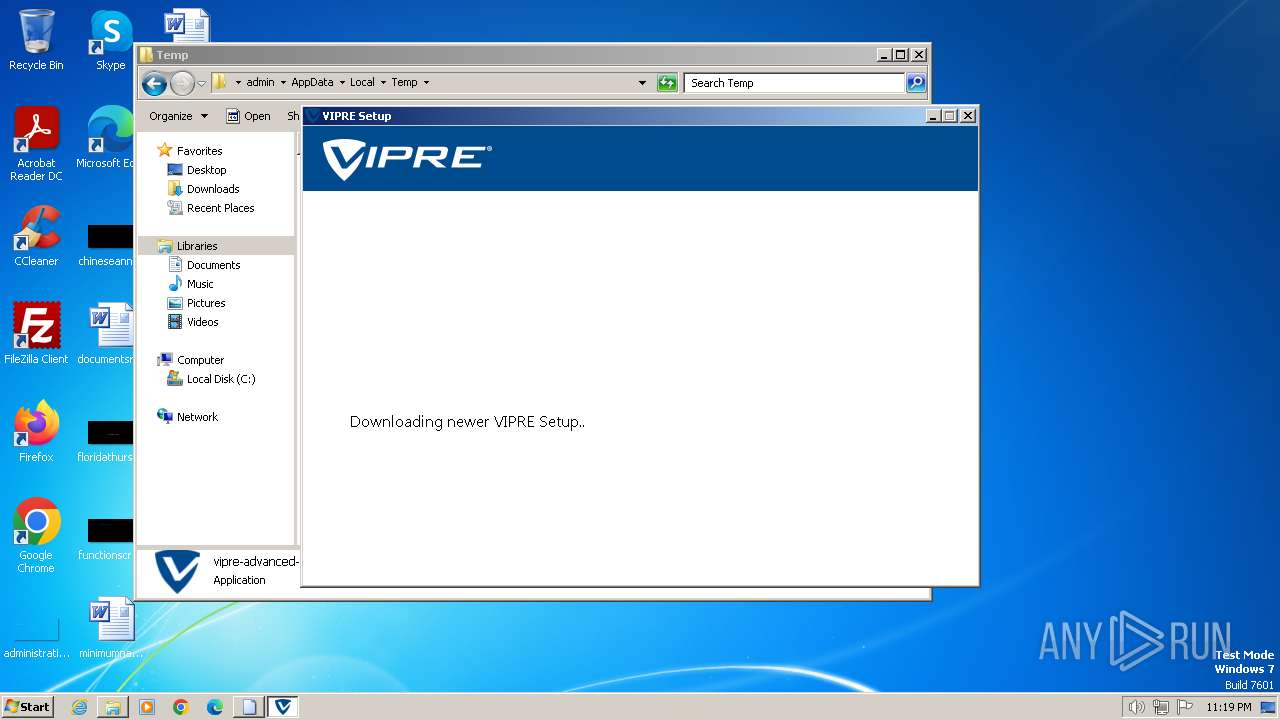The width and height of the screenshot is (1280, 720).
Task: Expand the admin breadcrumb arrow
Action: coord(283,83)
